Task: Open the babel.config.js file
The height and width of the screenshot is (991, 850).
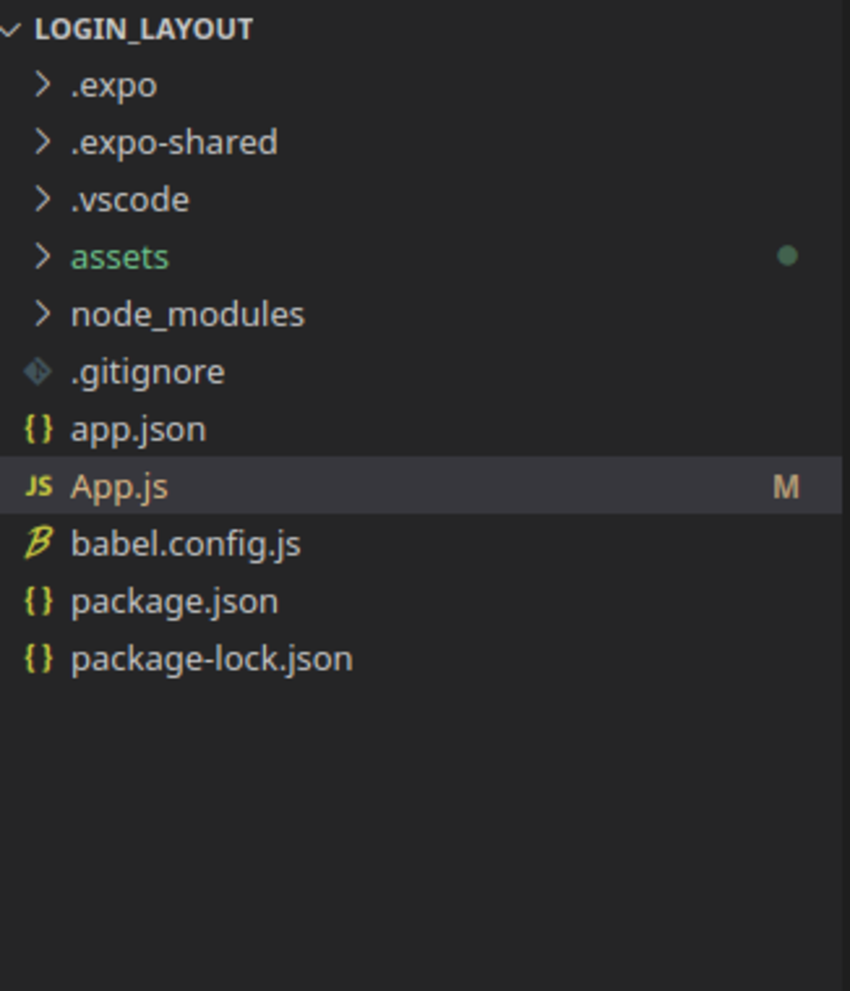Action: pos(186,544)
